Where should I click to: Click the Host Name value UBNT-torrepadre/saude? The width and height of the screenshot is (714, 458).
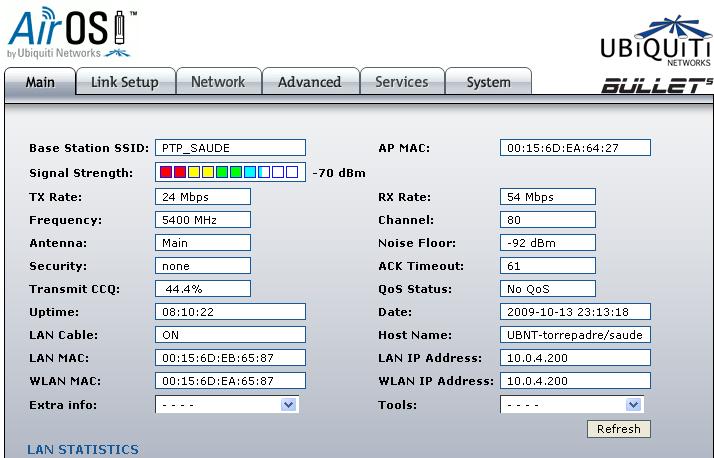(x=575, y=335)
